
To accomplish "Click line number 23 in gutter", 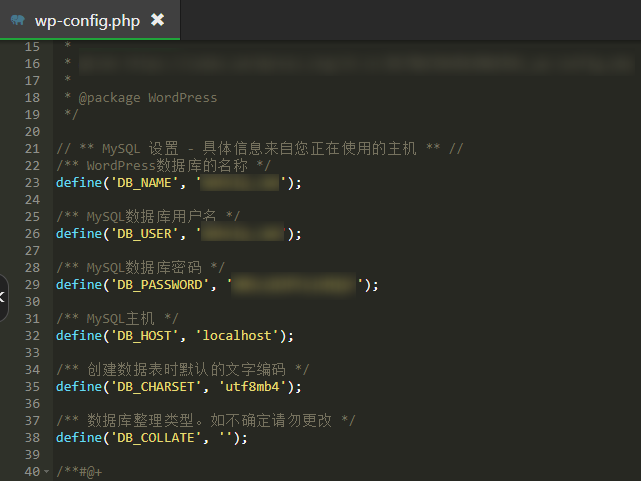I will [x=32, y=183].
